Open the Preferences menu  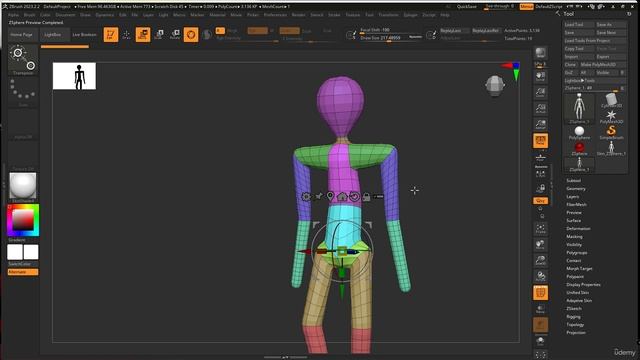click(275, 15)
